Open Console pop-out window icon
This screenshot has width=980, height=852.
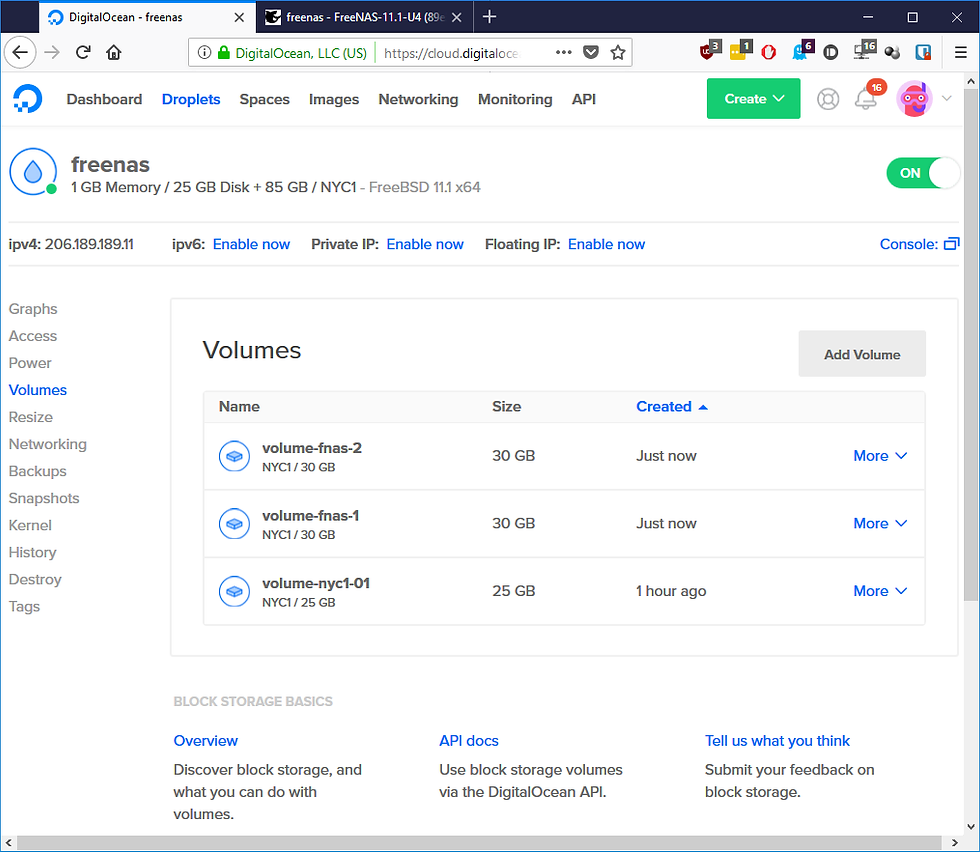(x=951, y=244)
